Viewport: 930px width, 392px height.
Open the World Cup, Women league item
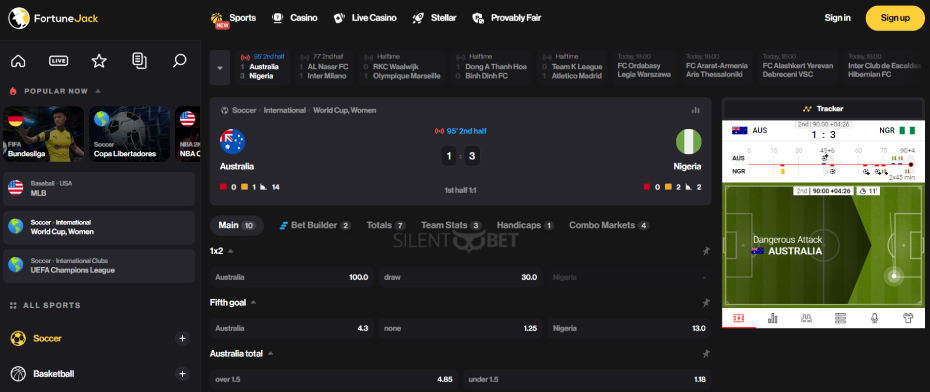[x=99, y=227]
